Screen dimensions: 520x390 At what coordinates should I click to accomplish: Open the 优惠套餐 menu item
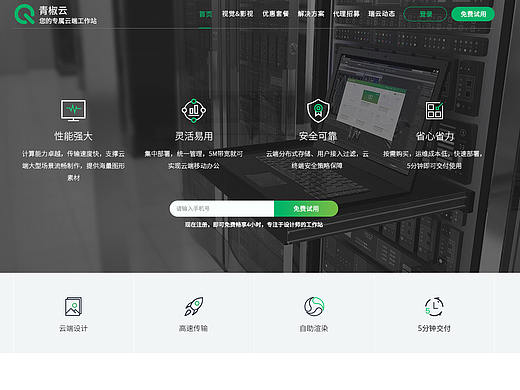(x=275, y=14)
